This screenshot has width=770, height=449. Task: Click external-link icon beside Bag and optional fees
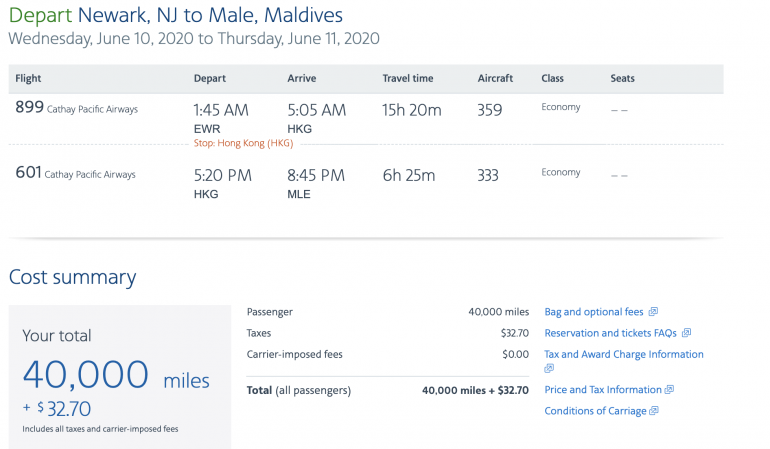coord(654,312)
